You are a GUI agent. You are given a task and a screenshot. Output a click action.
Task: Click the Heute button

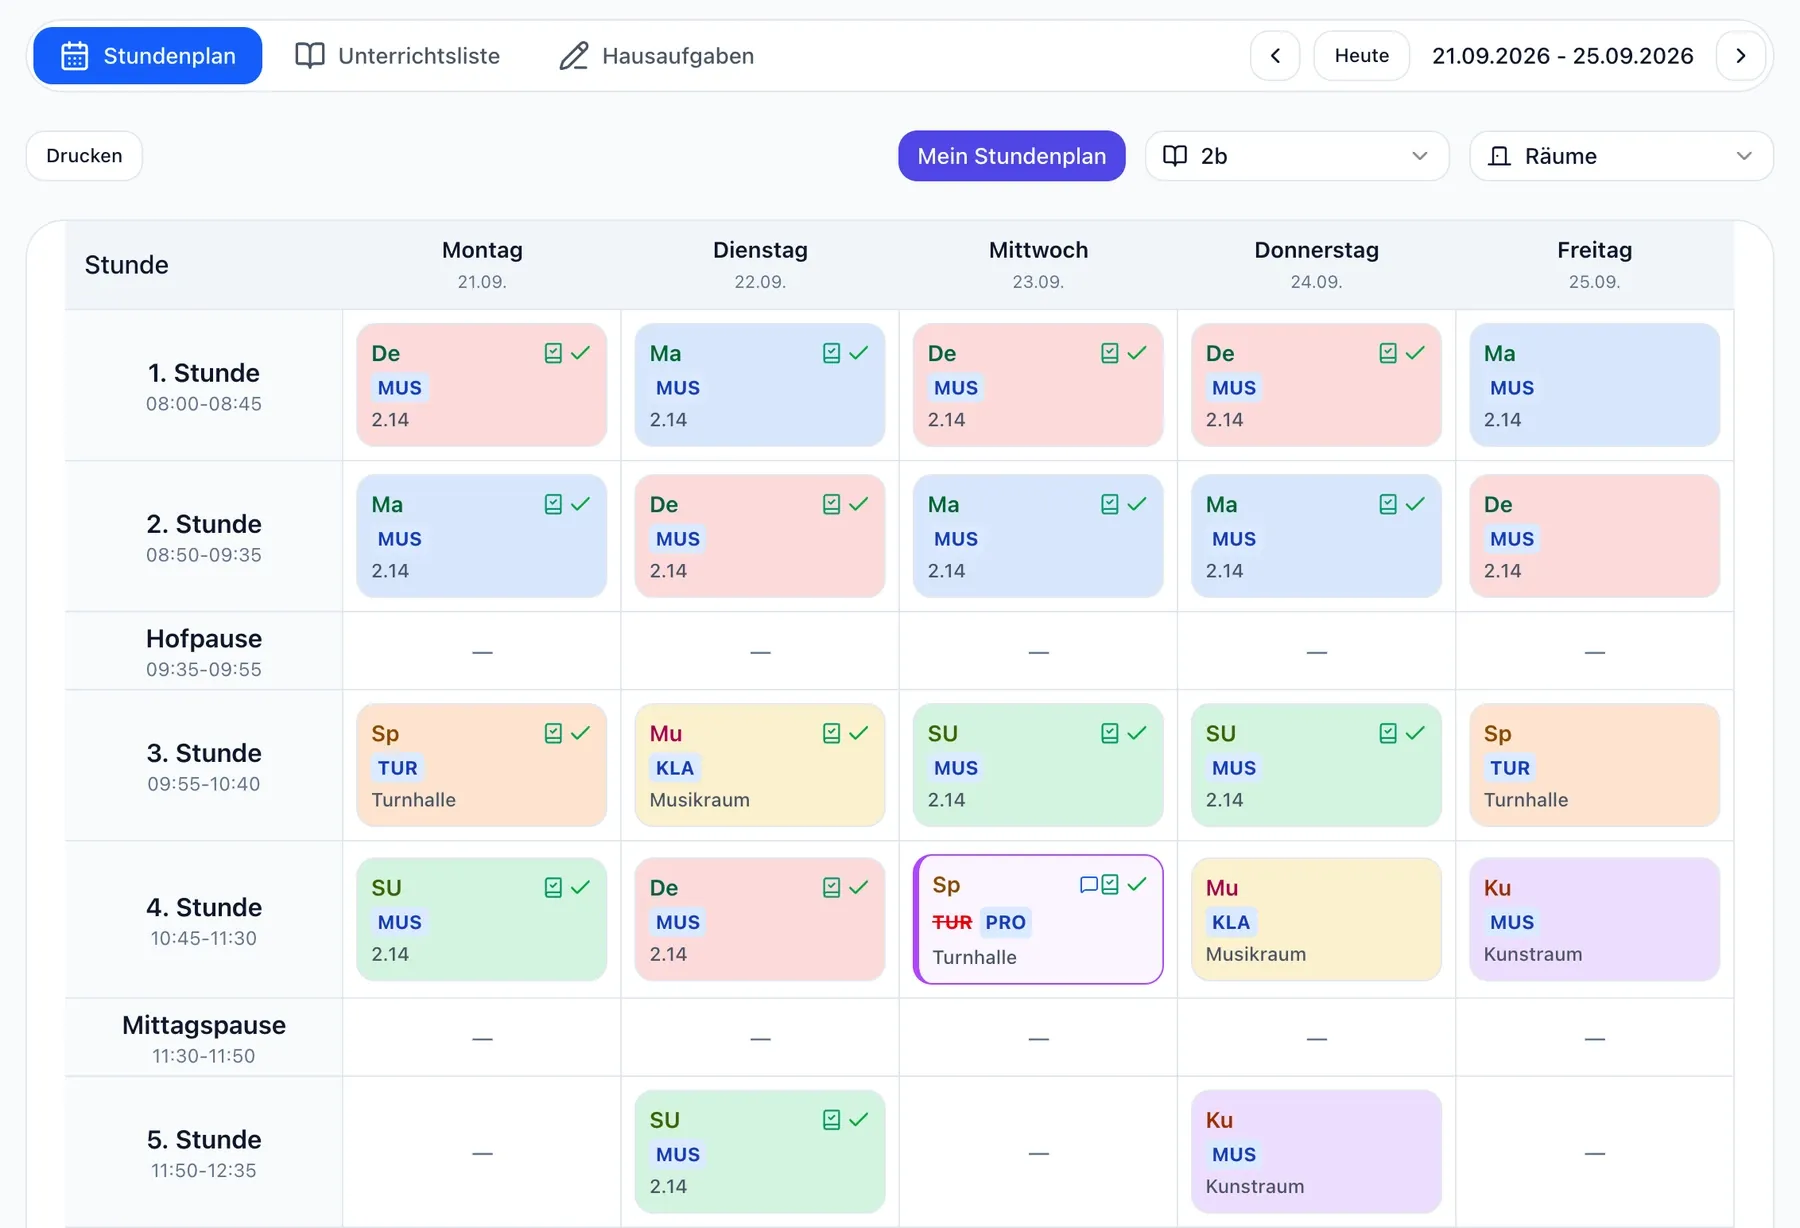coord(1361,56)
